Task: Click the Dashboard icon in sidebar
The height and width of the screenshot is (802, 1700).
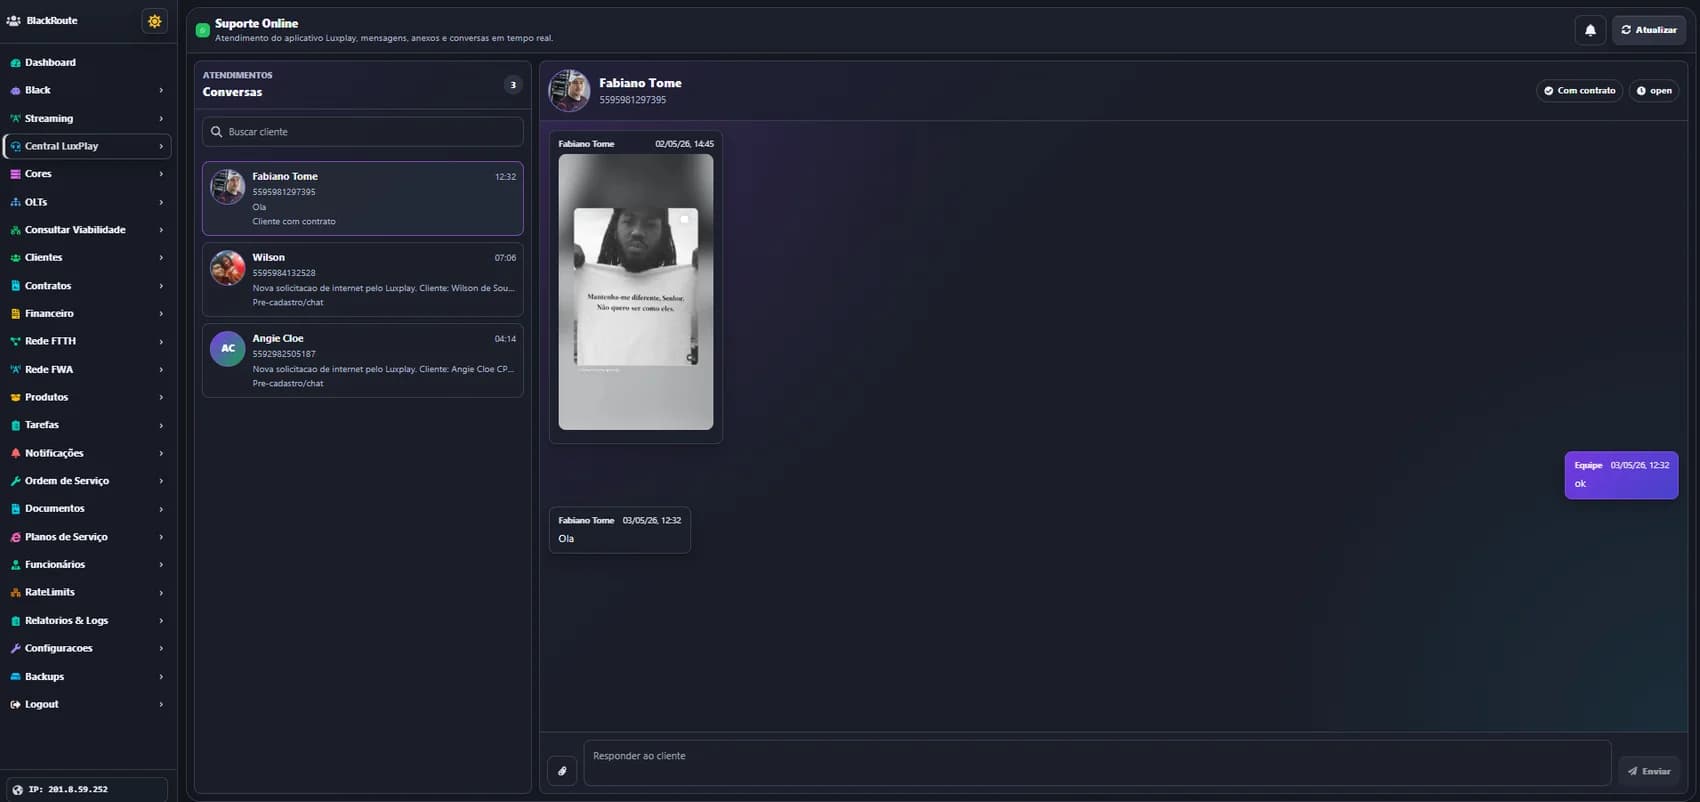Action: 15,63
